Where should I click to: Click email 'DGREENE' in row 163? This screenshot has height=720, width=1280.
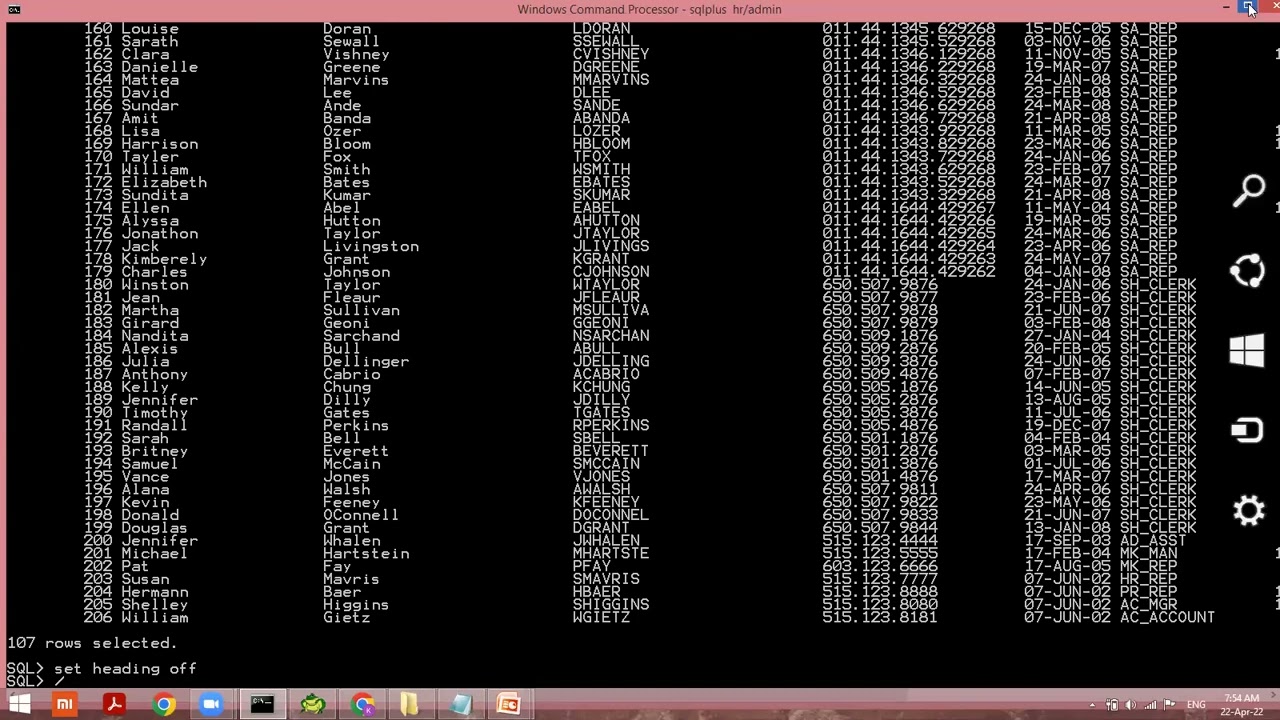(x=606, y=67)
